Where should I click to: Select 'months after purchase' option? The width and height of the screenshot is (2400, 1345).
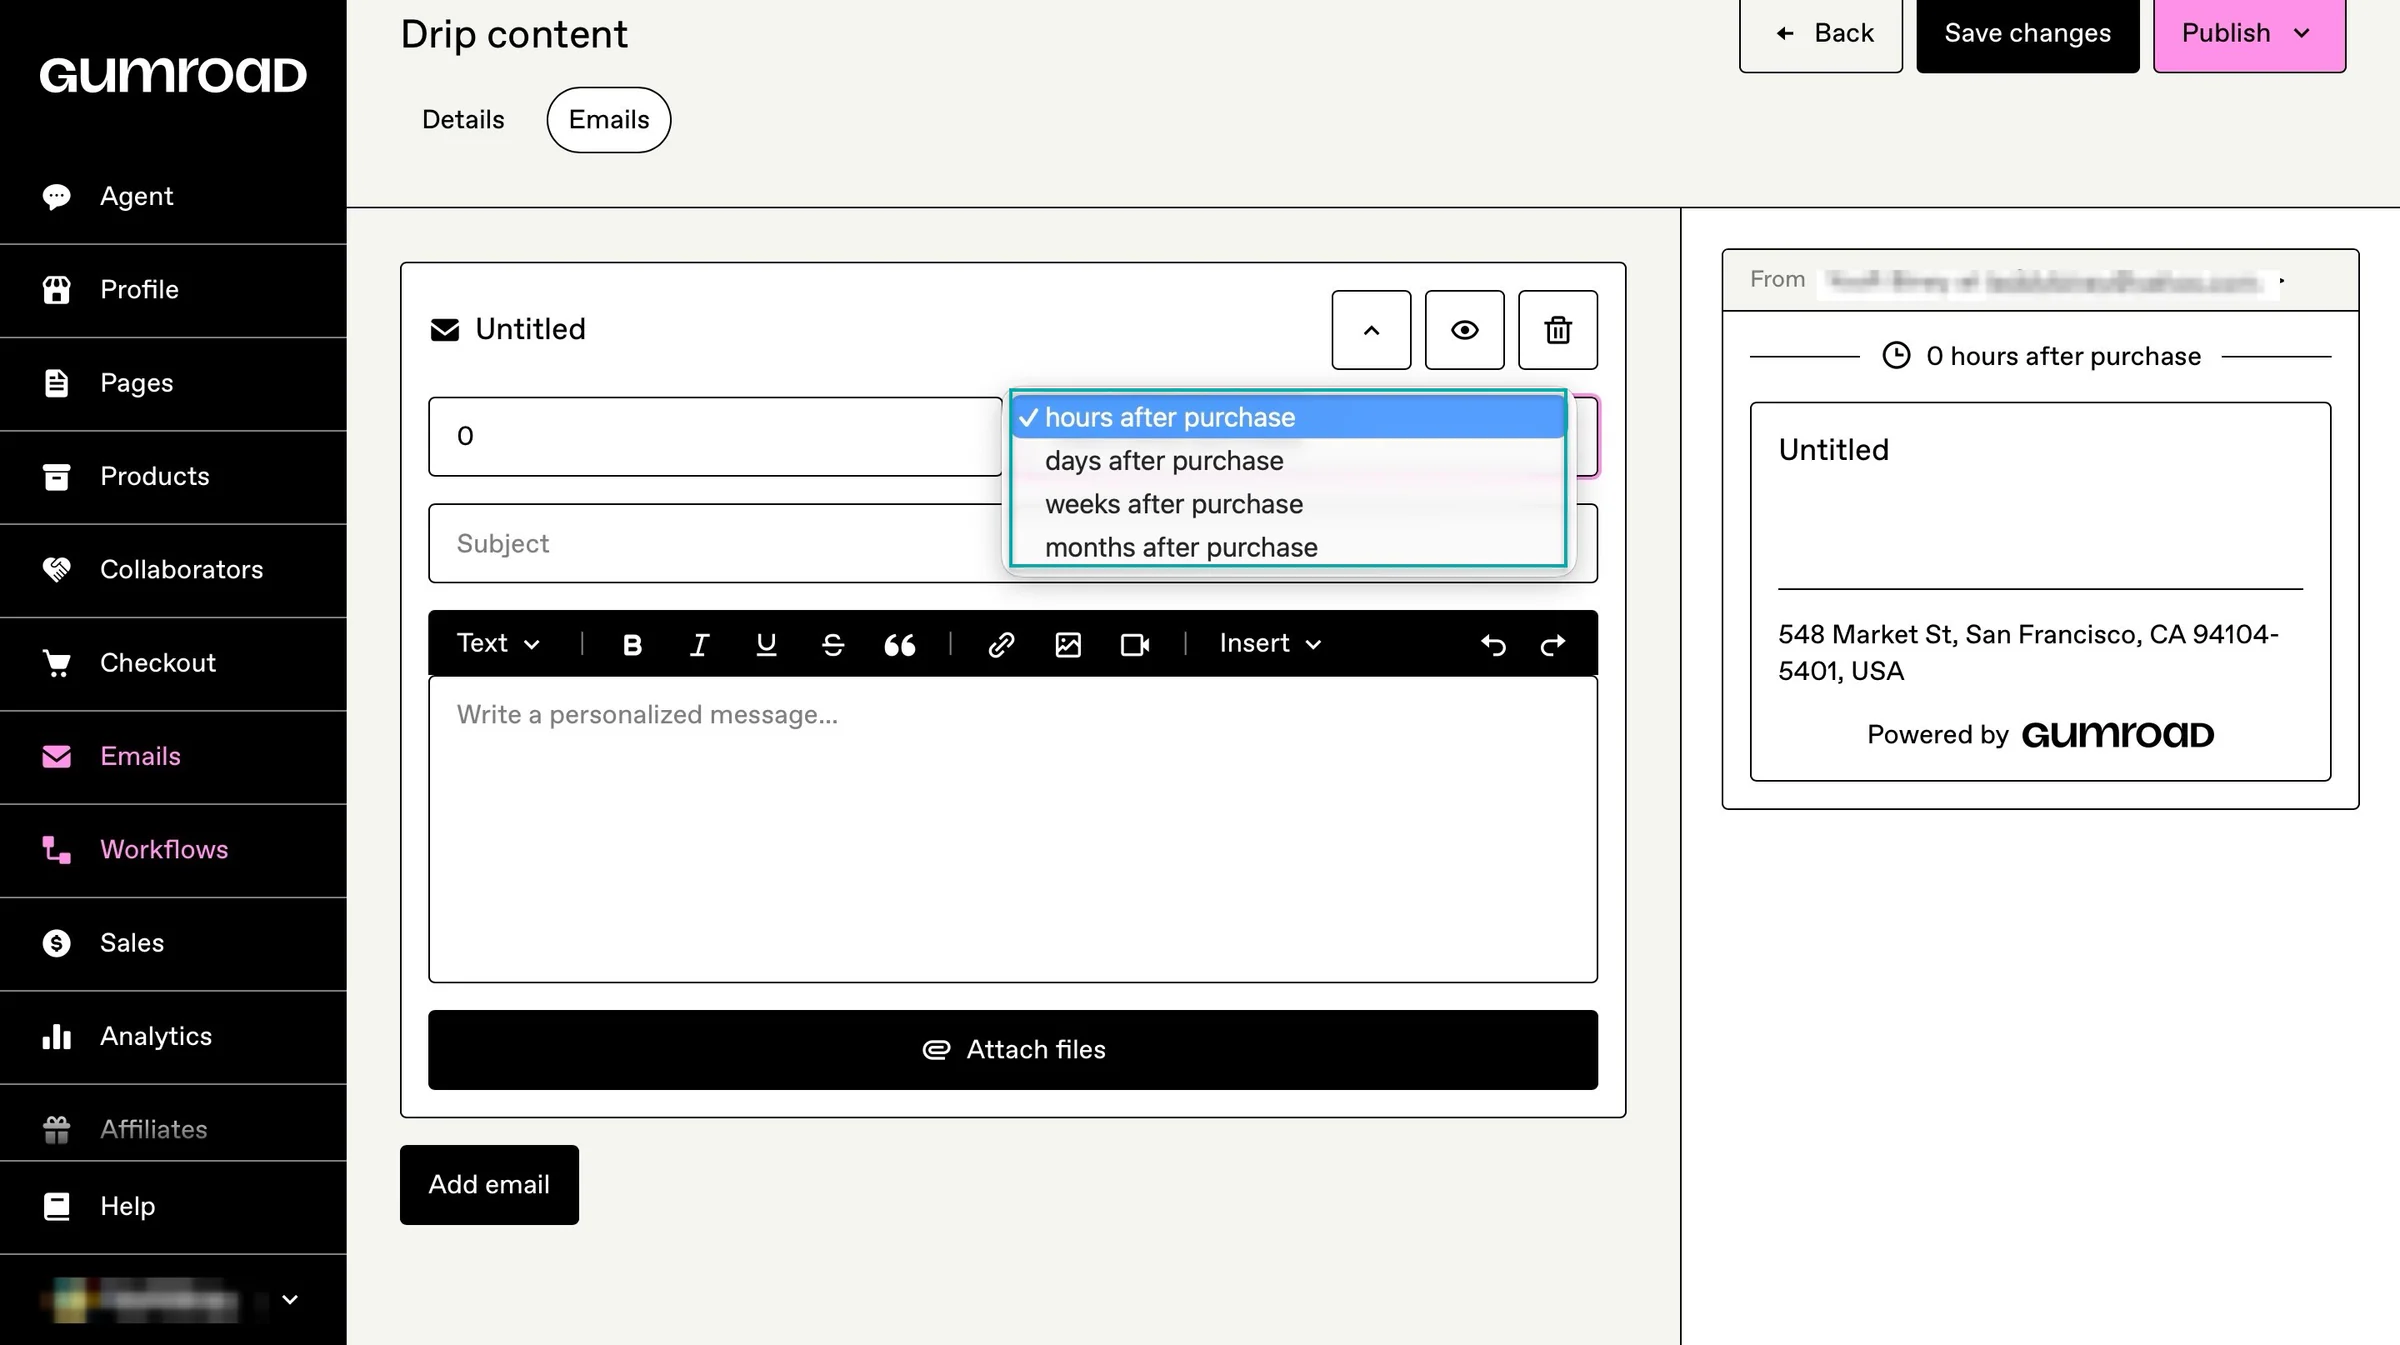(1288, 547)
